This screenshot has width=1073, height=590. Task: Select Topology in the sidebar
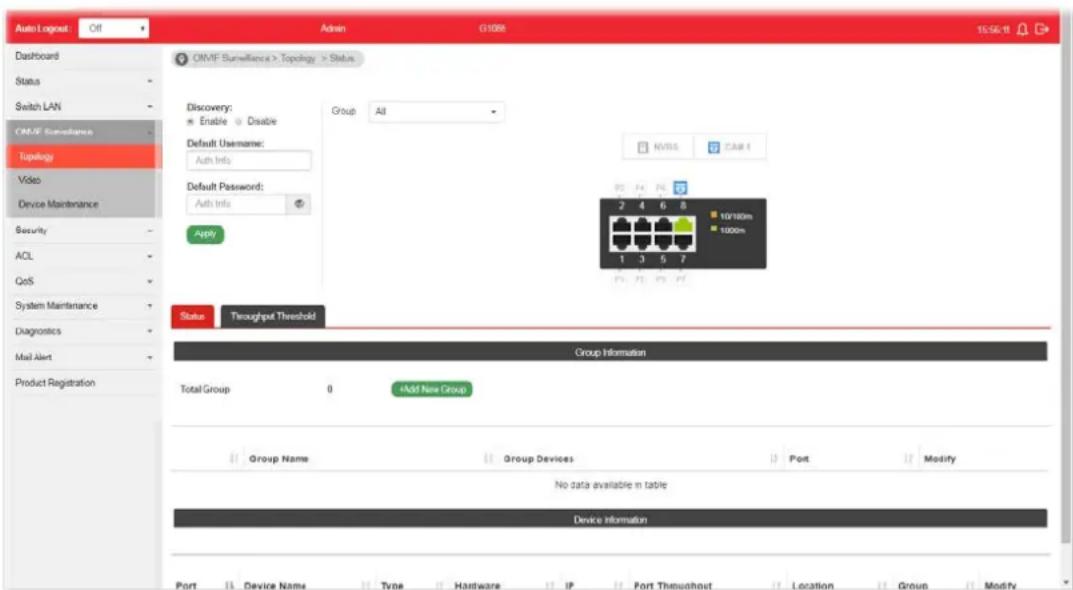tap(83, 157)
